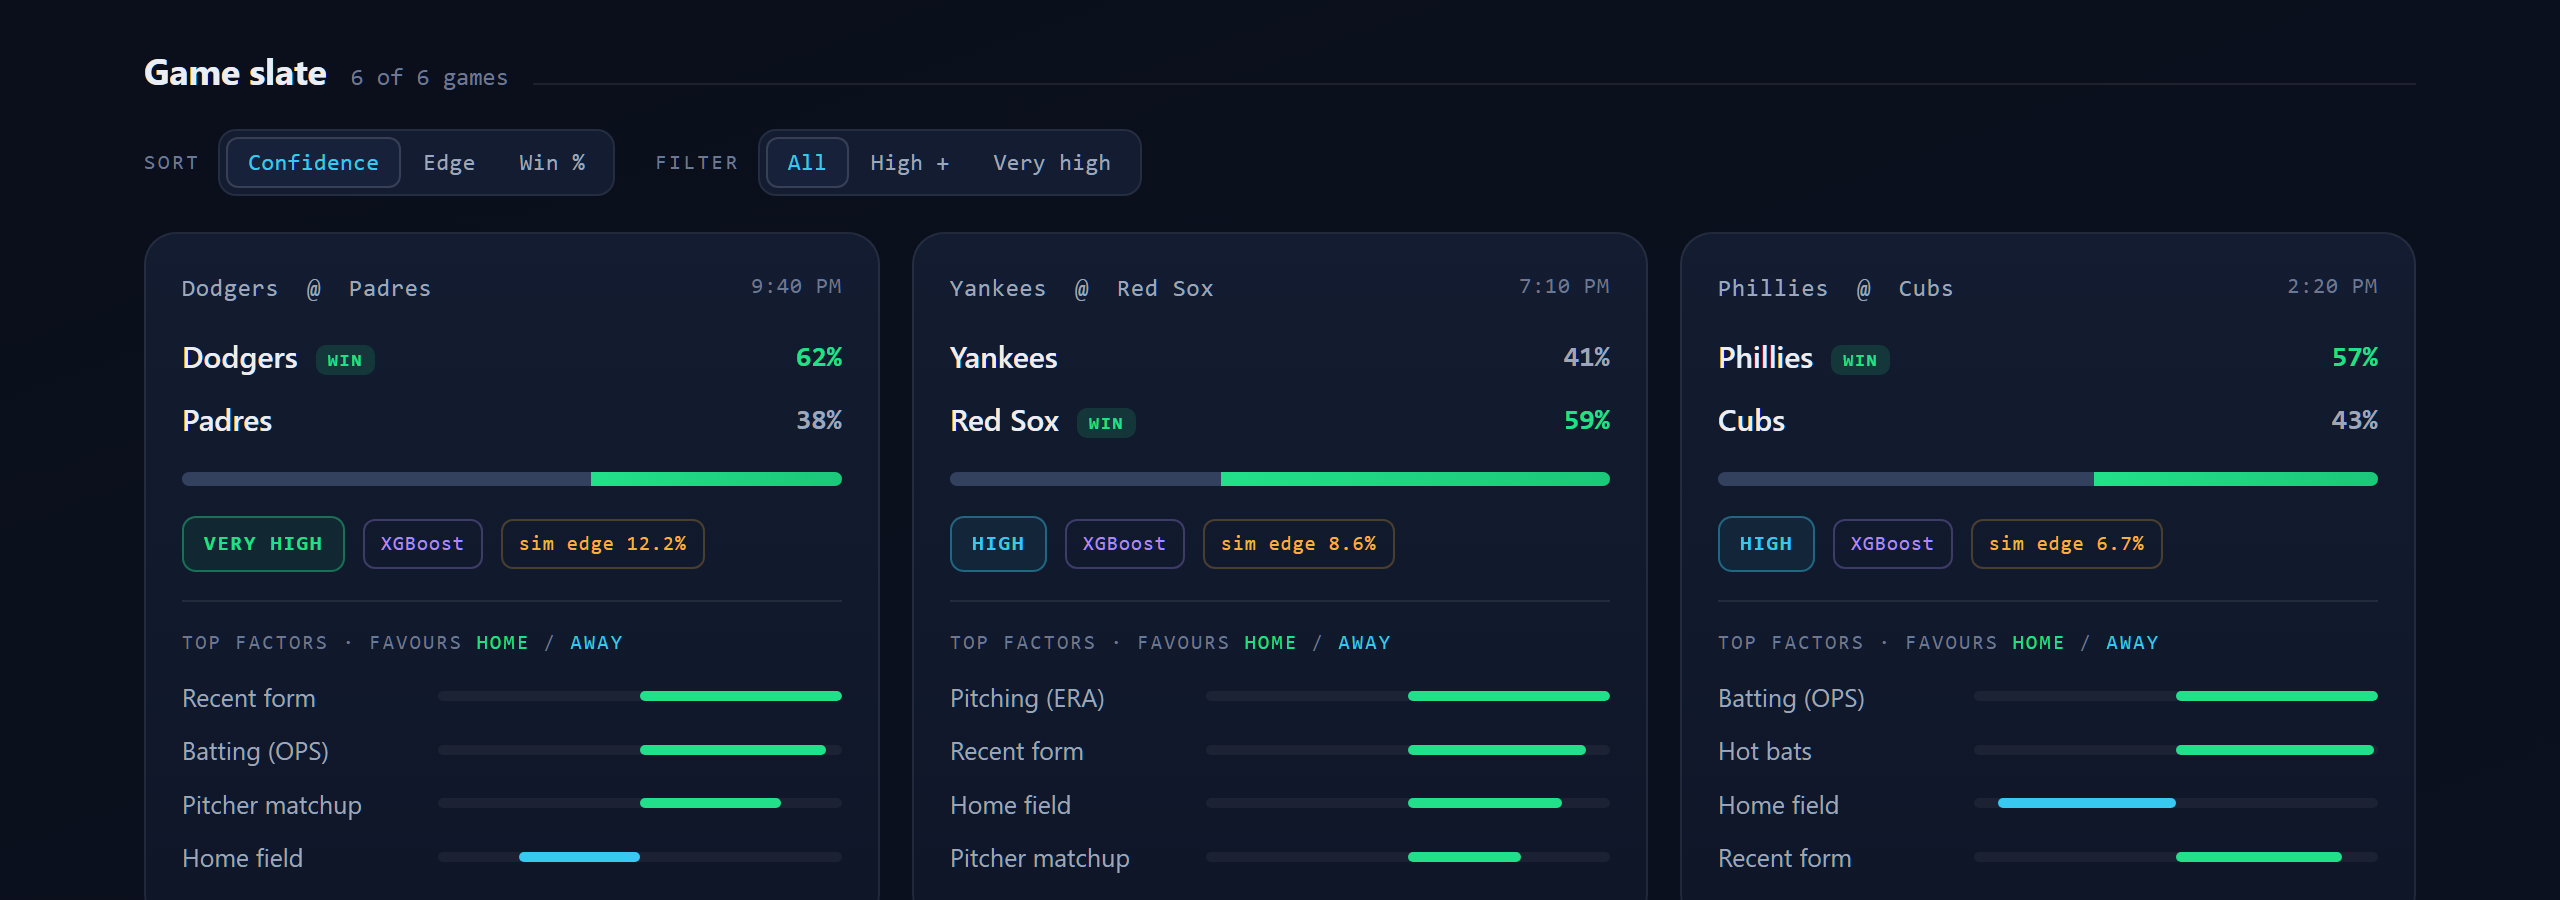This screenshot has width=2560, height=900.
Task: Select the Phillies @ Cubs matchup title
Action: tap(1835, 289)
